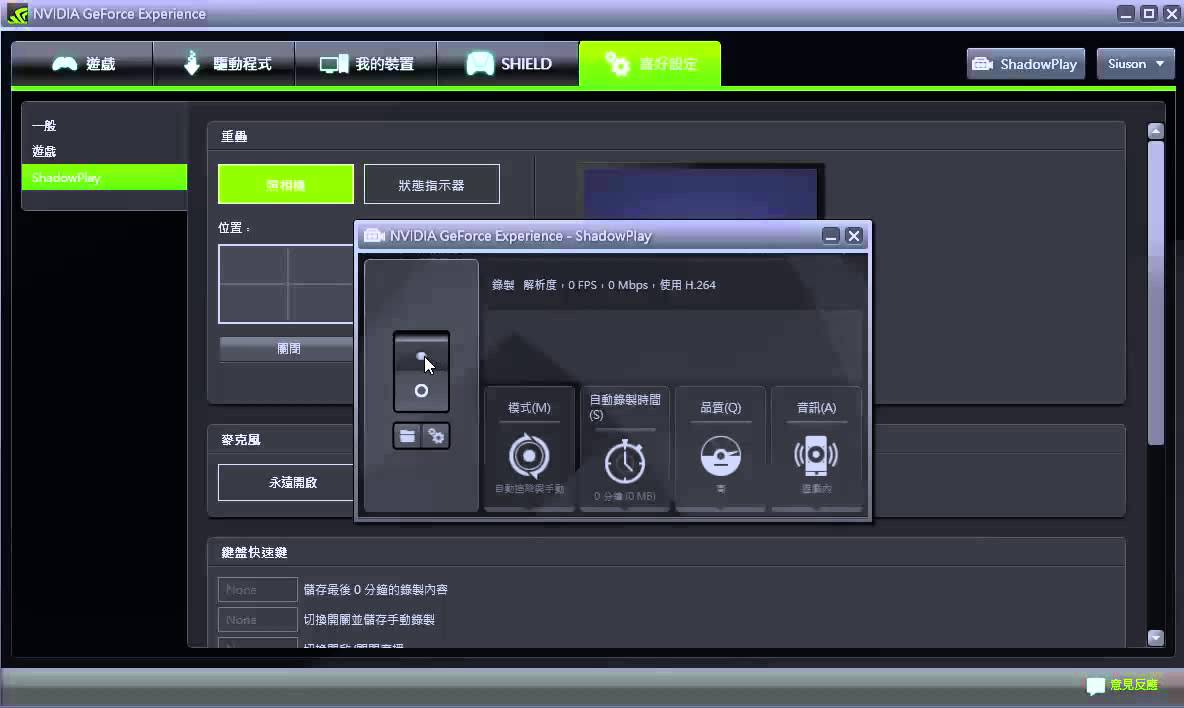The width and height of the screenshot is (1184, 708).
Task: Select 遊戲 in the sidebar
Action: (45, 152)
